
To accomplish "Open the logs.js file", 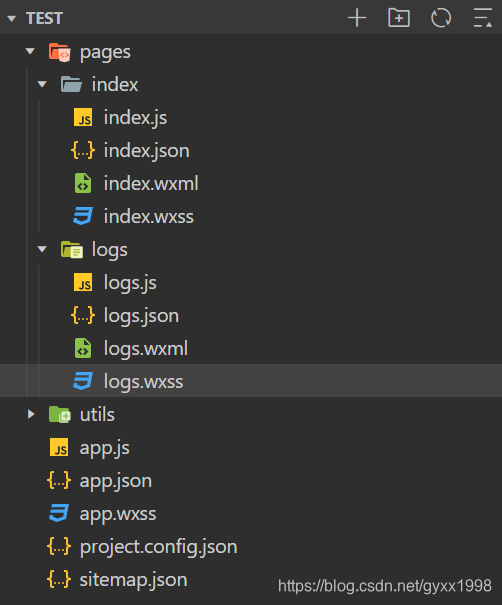I will [251, 282].
